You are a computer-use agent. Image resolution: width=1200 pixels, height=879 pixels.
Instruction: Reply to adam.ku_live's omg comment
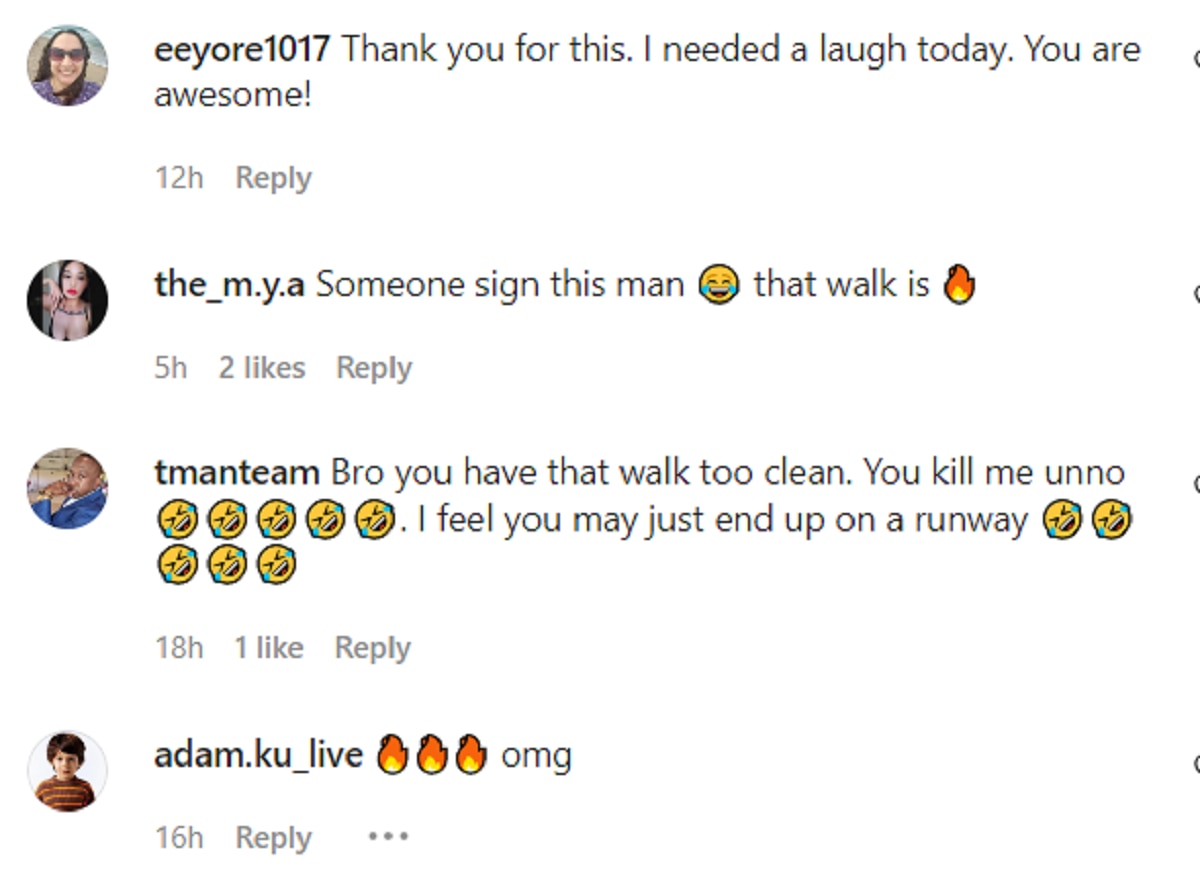click(273, 838)
